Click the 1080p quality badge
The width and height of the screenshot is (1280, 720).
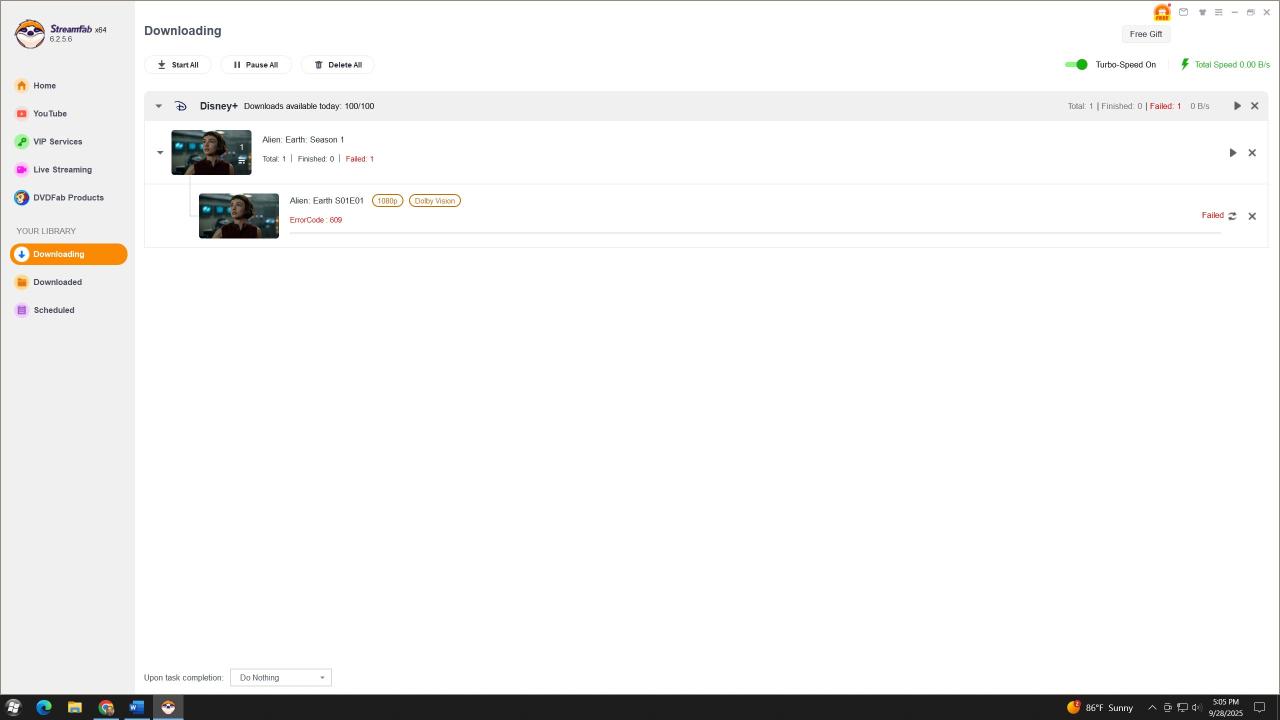click(x=387, y=201)
